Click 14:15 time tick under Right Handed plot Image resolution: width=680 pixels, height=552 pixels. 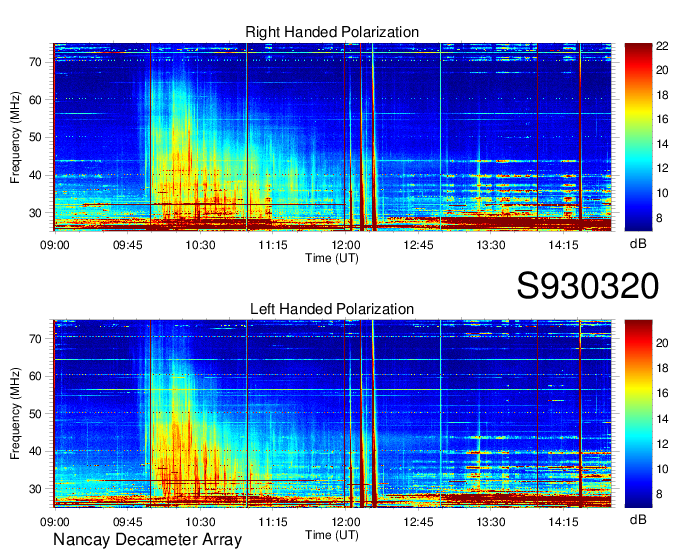[563, 245]
